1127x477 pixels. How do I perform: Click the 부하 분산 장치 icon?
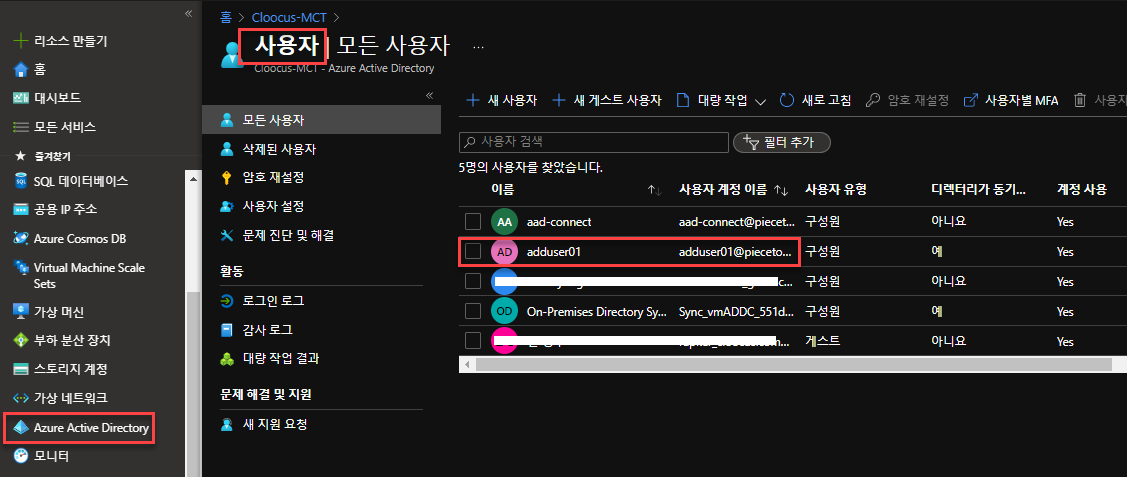pos(21,341)
